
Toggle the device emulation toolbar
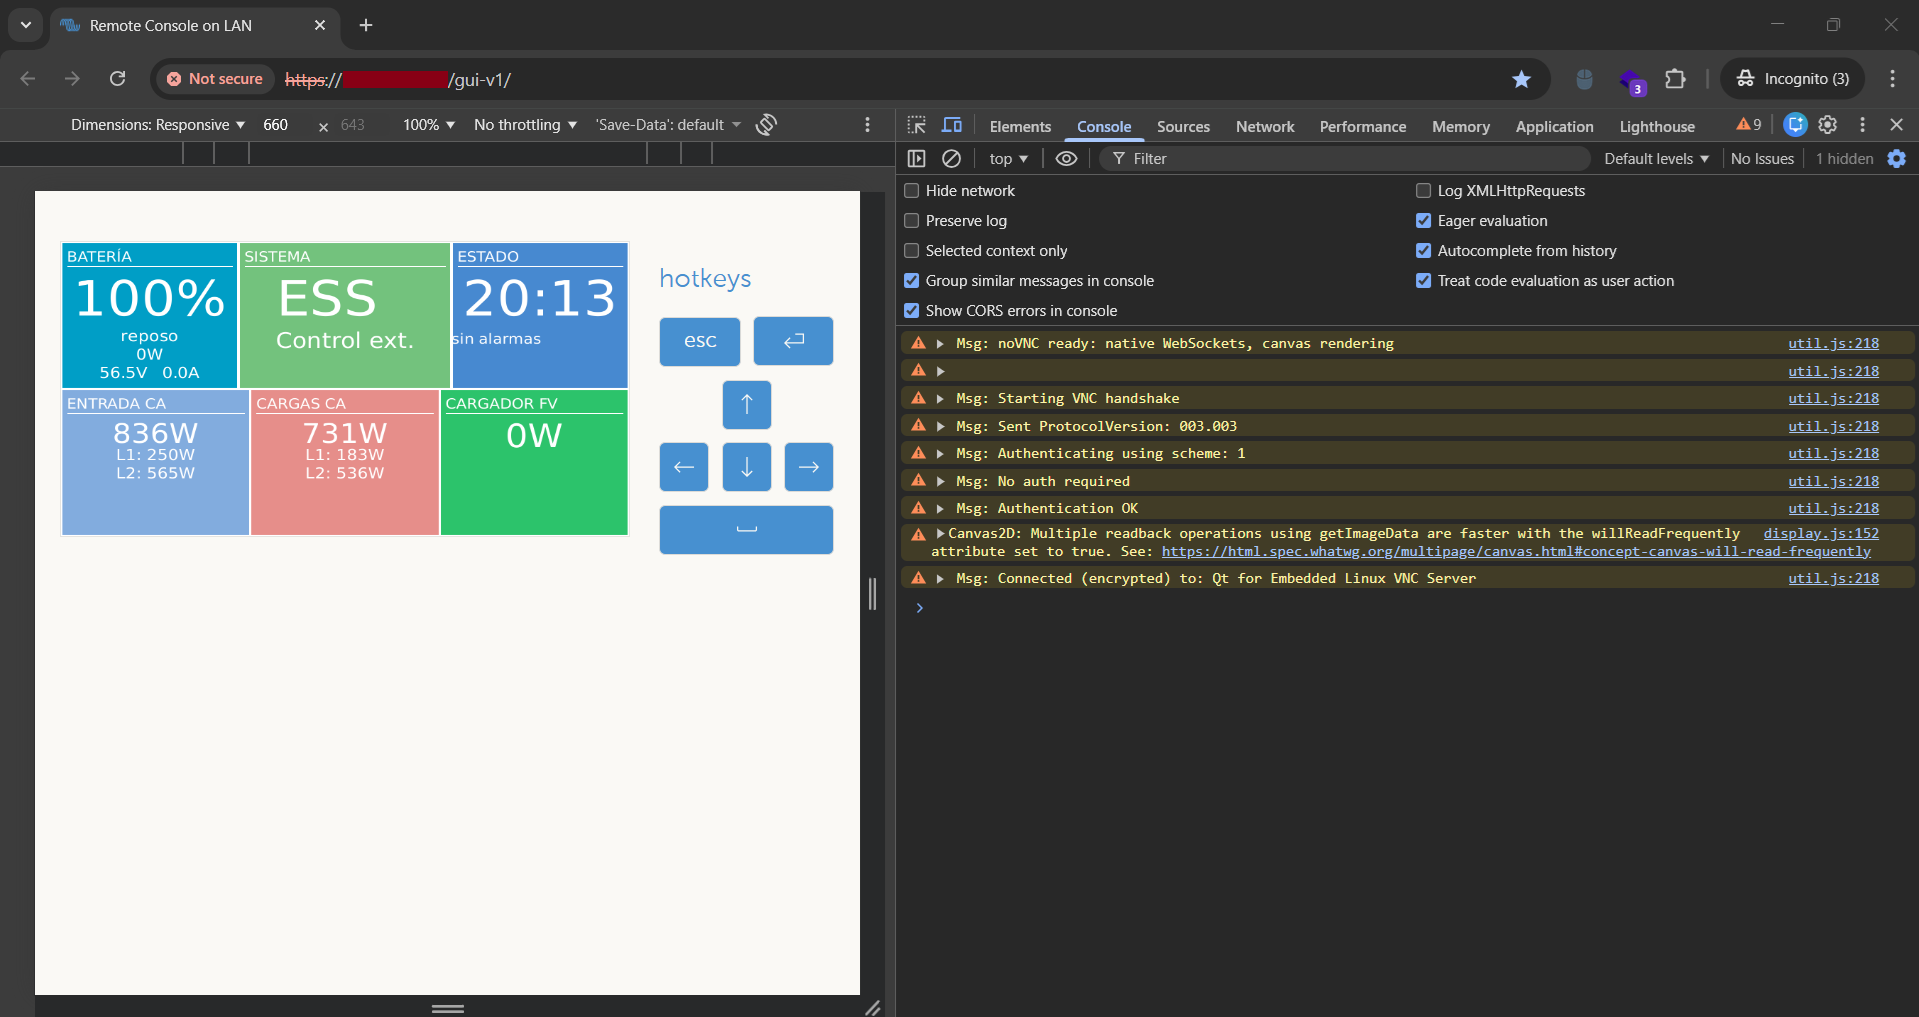(951, 125)
